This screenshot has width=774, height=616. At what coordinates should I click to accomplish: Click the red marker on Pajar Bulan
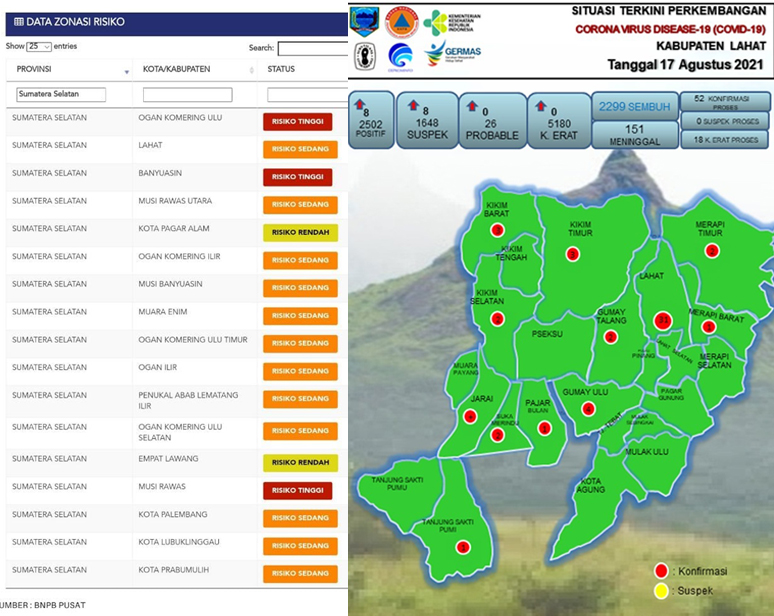544,428
